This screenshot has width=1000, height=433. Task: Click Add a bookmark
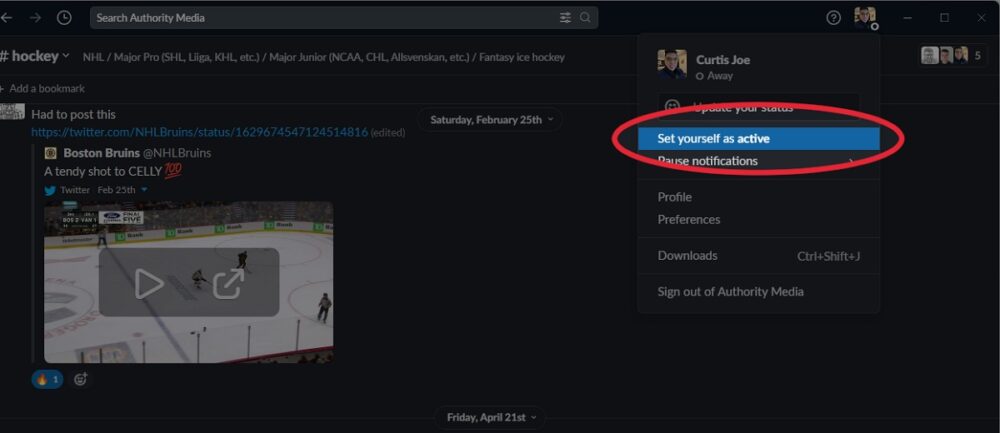click(x=45, y=89)
